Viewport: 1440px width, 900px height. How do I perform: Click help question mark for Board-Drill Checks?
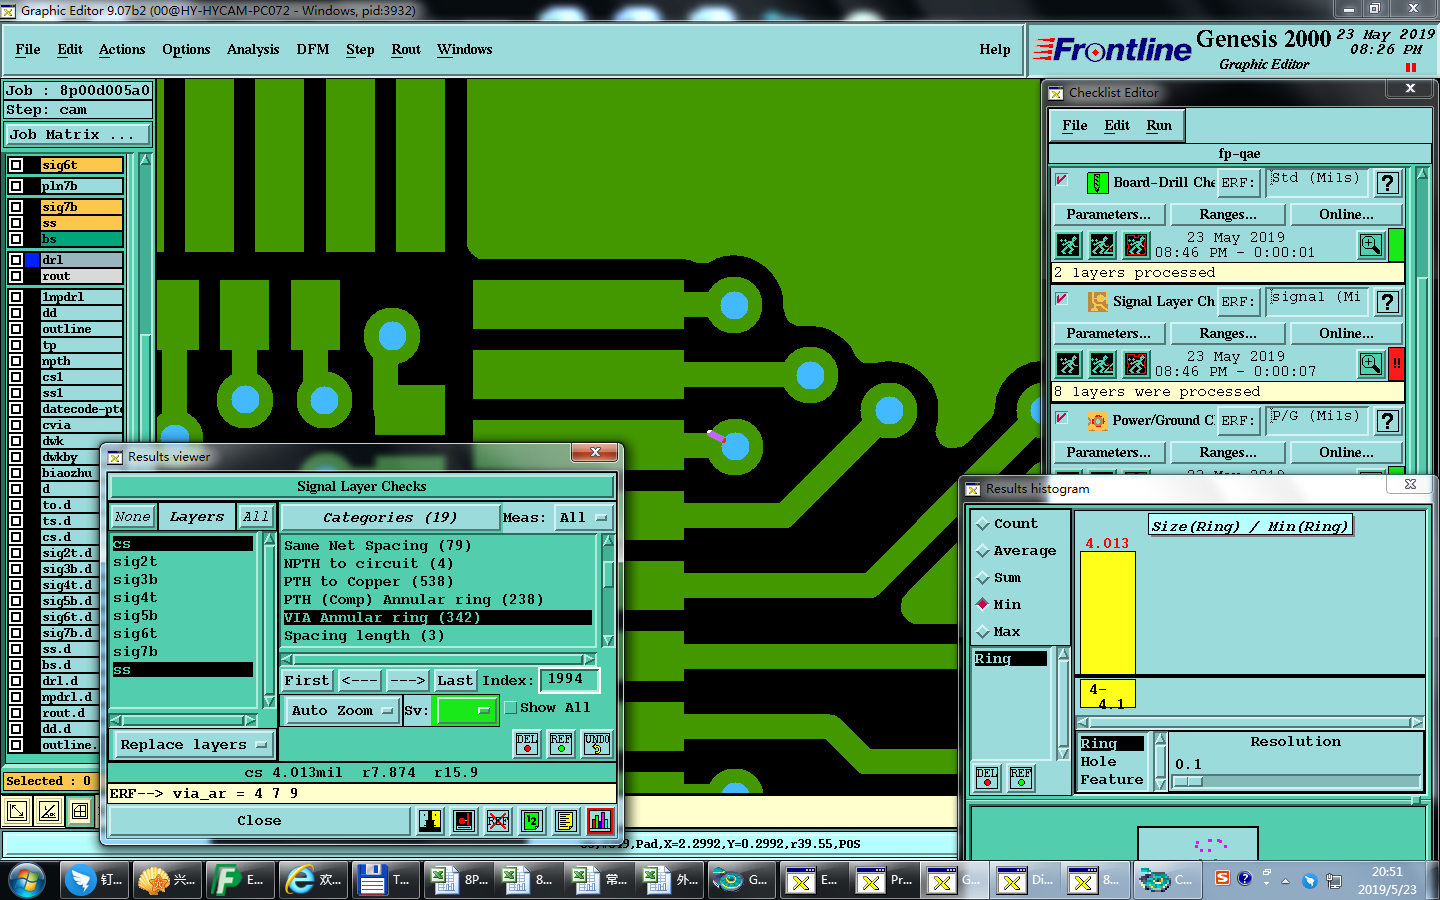1387,183
